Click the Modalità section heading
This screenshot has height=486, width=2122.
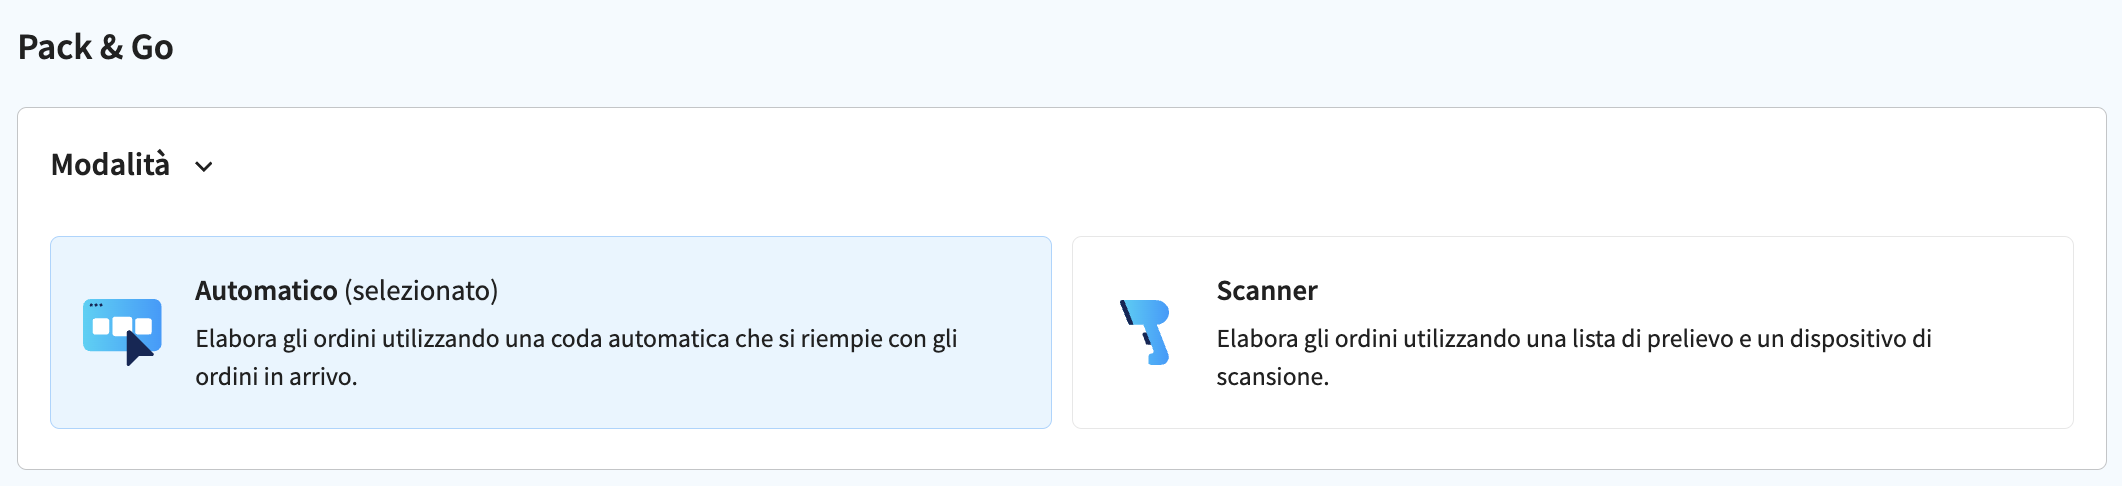tap(110, 164)
